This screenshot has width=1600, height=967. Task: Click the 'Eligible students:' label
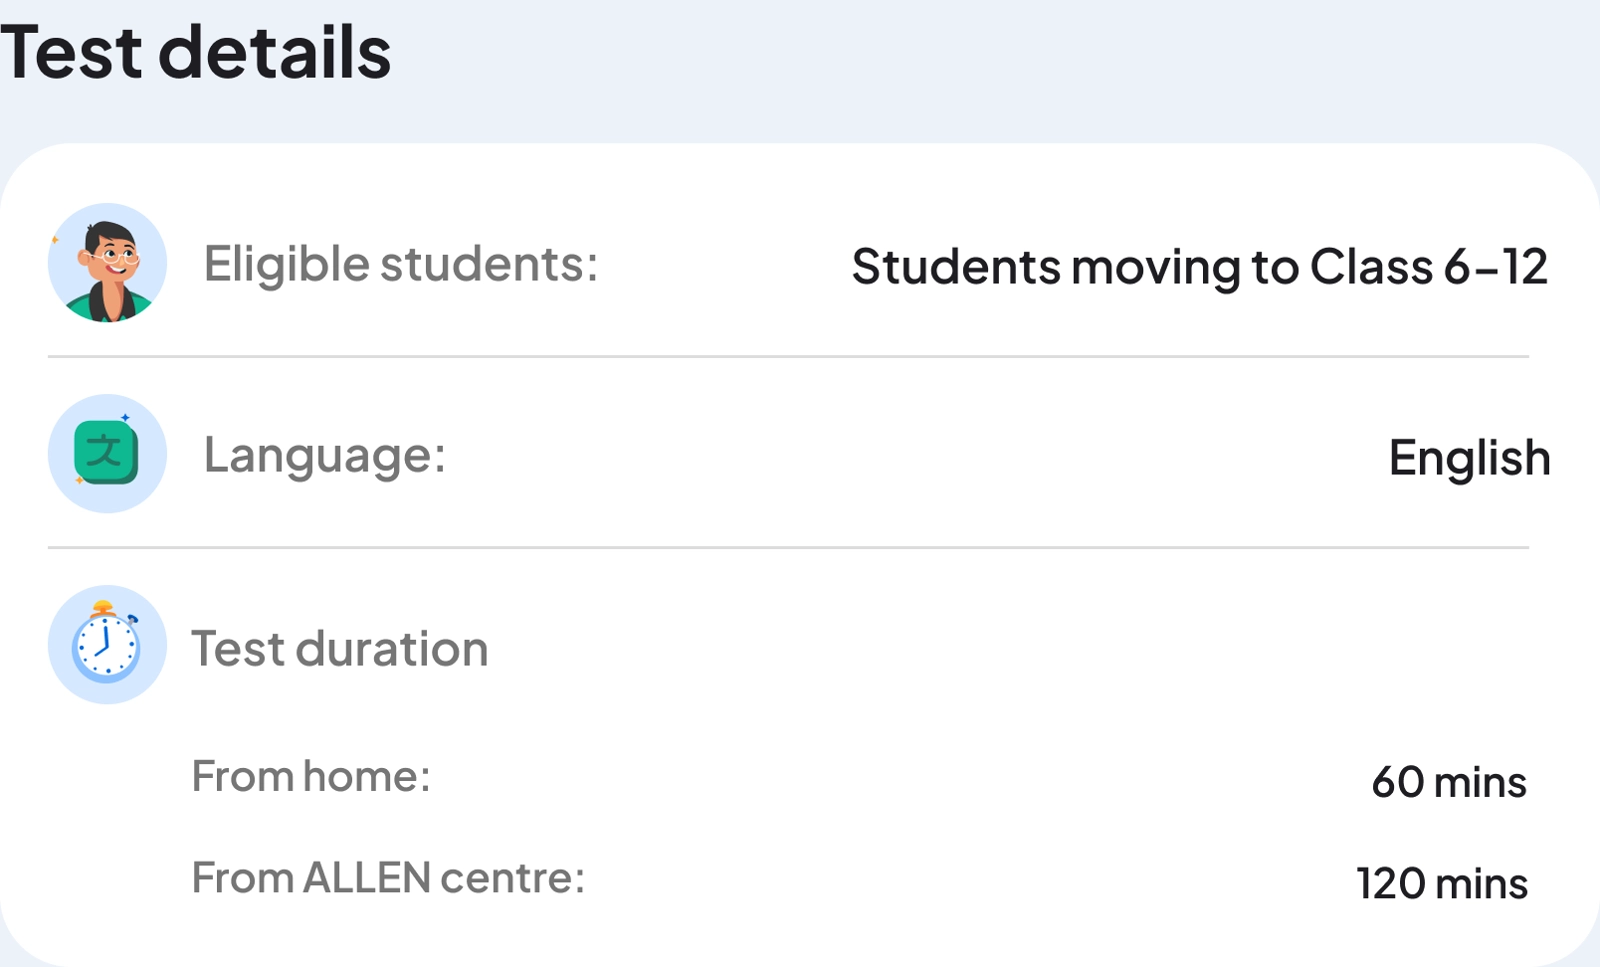400,265
